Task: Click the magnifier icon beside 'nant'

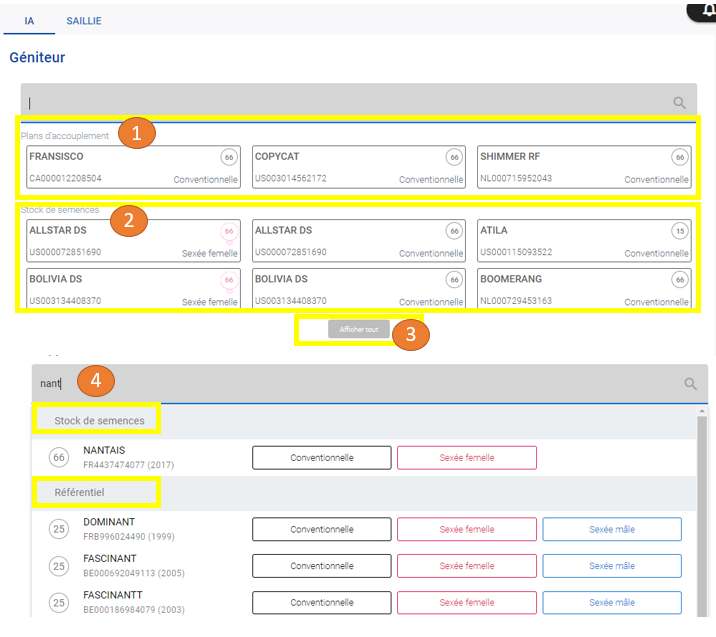Action: pyautogui.click(x=690, y=384)
